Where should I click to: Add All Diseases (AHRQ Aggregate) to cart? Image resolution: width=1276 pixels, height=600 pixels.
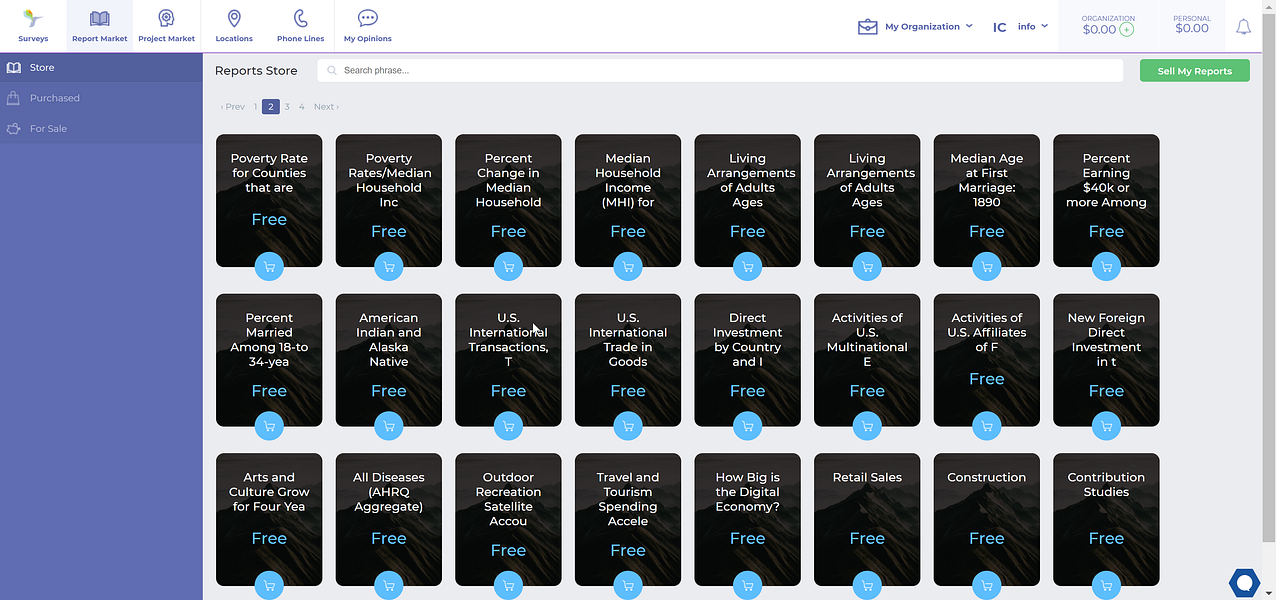389,585
